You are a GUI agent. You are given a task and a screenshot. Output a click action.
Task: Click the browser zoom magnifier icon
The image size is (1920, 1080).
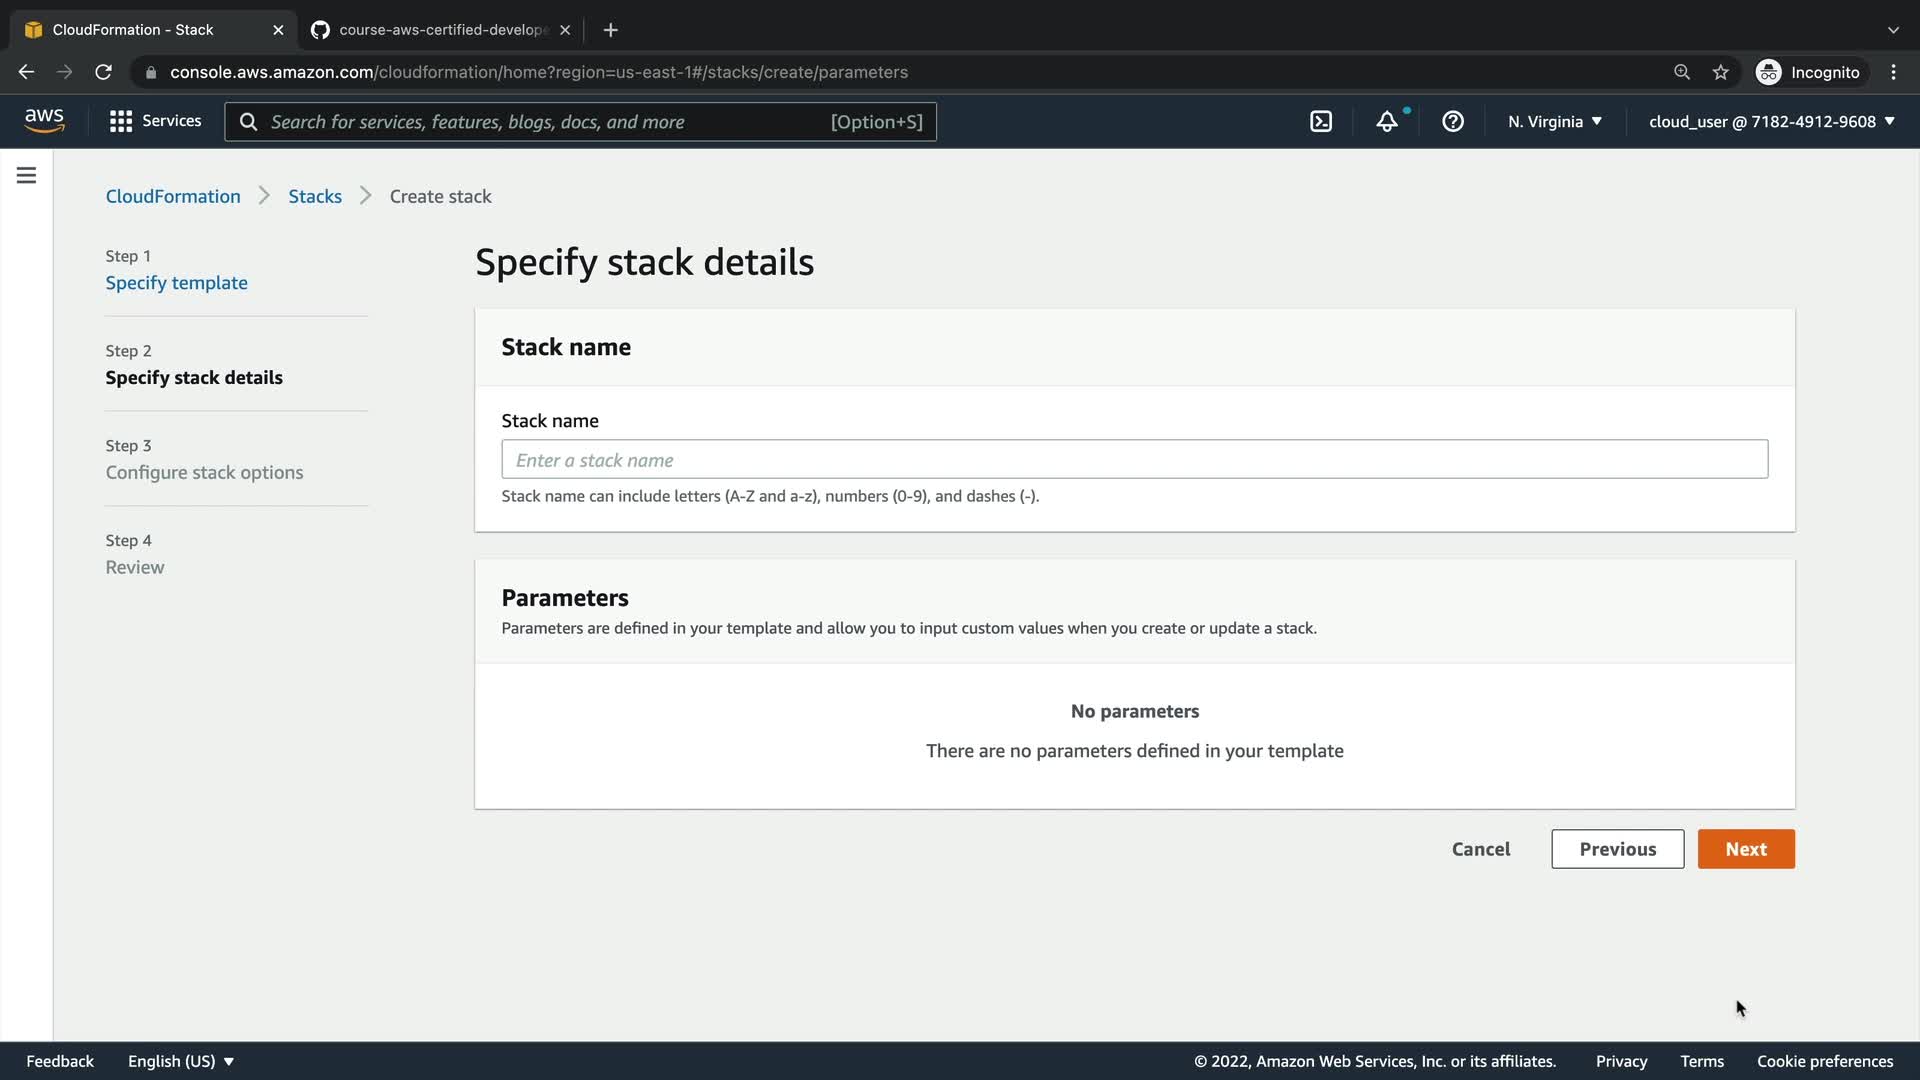[x=1682, y=72]
